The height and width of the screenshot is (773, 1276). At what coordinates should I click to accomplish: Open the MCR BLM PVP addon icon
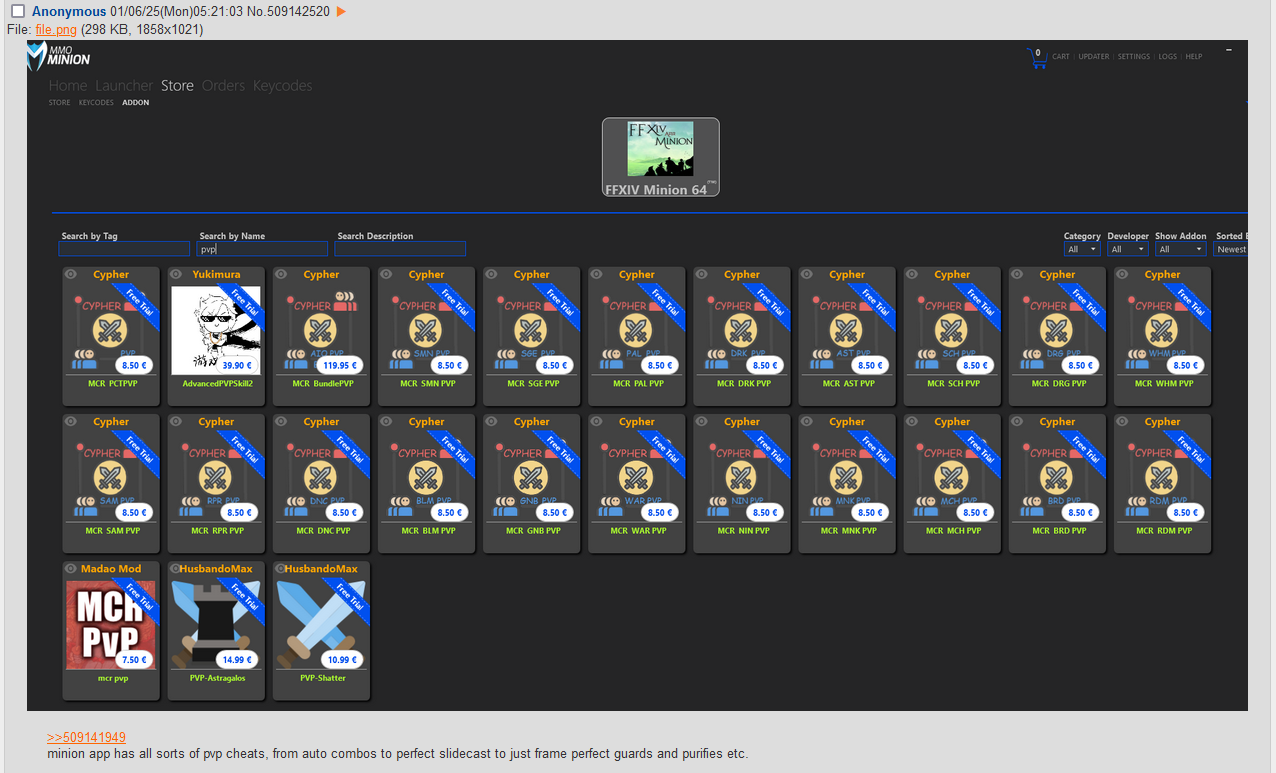click(x=426, y=478)
